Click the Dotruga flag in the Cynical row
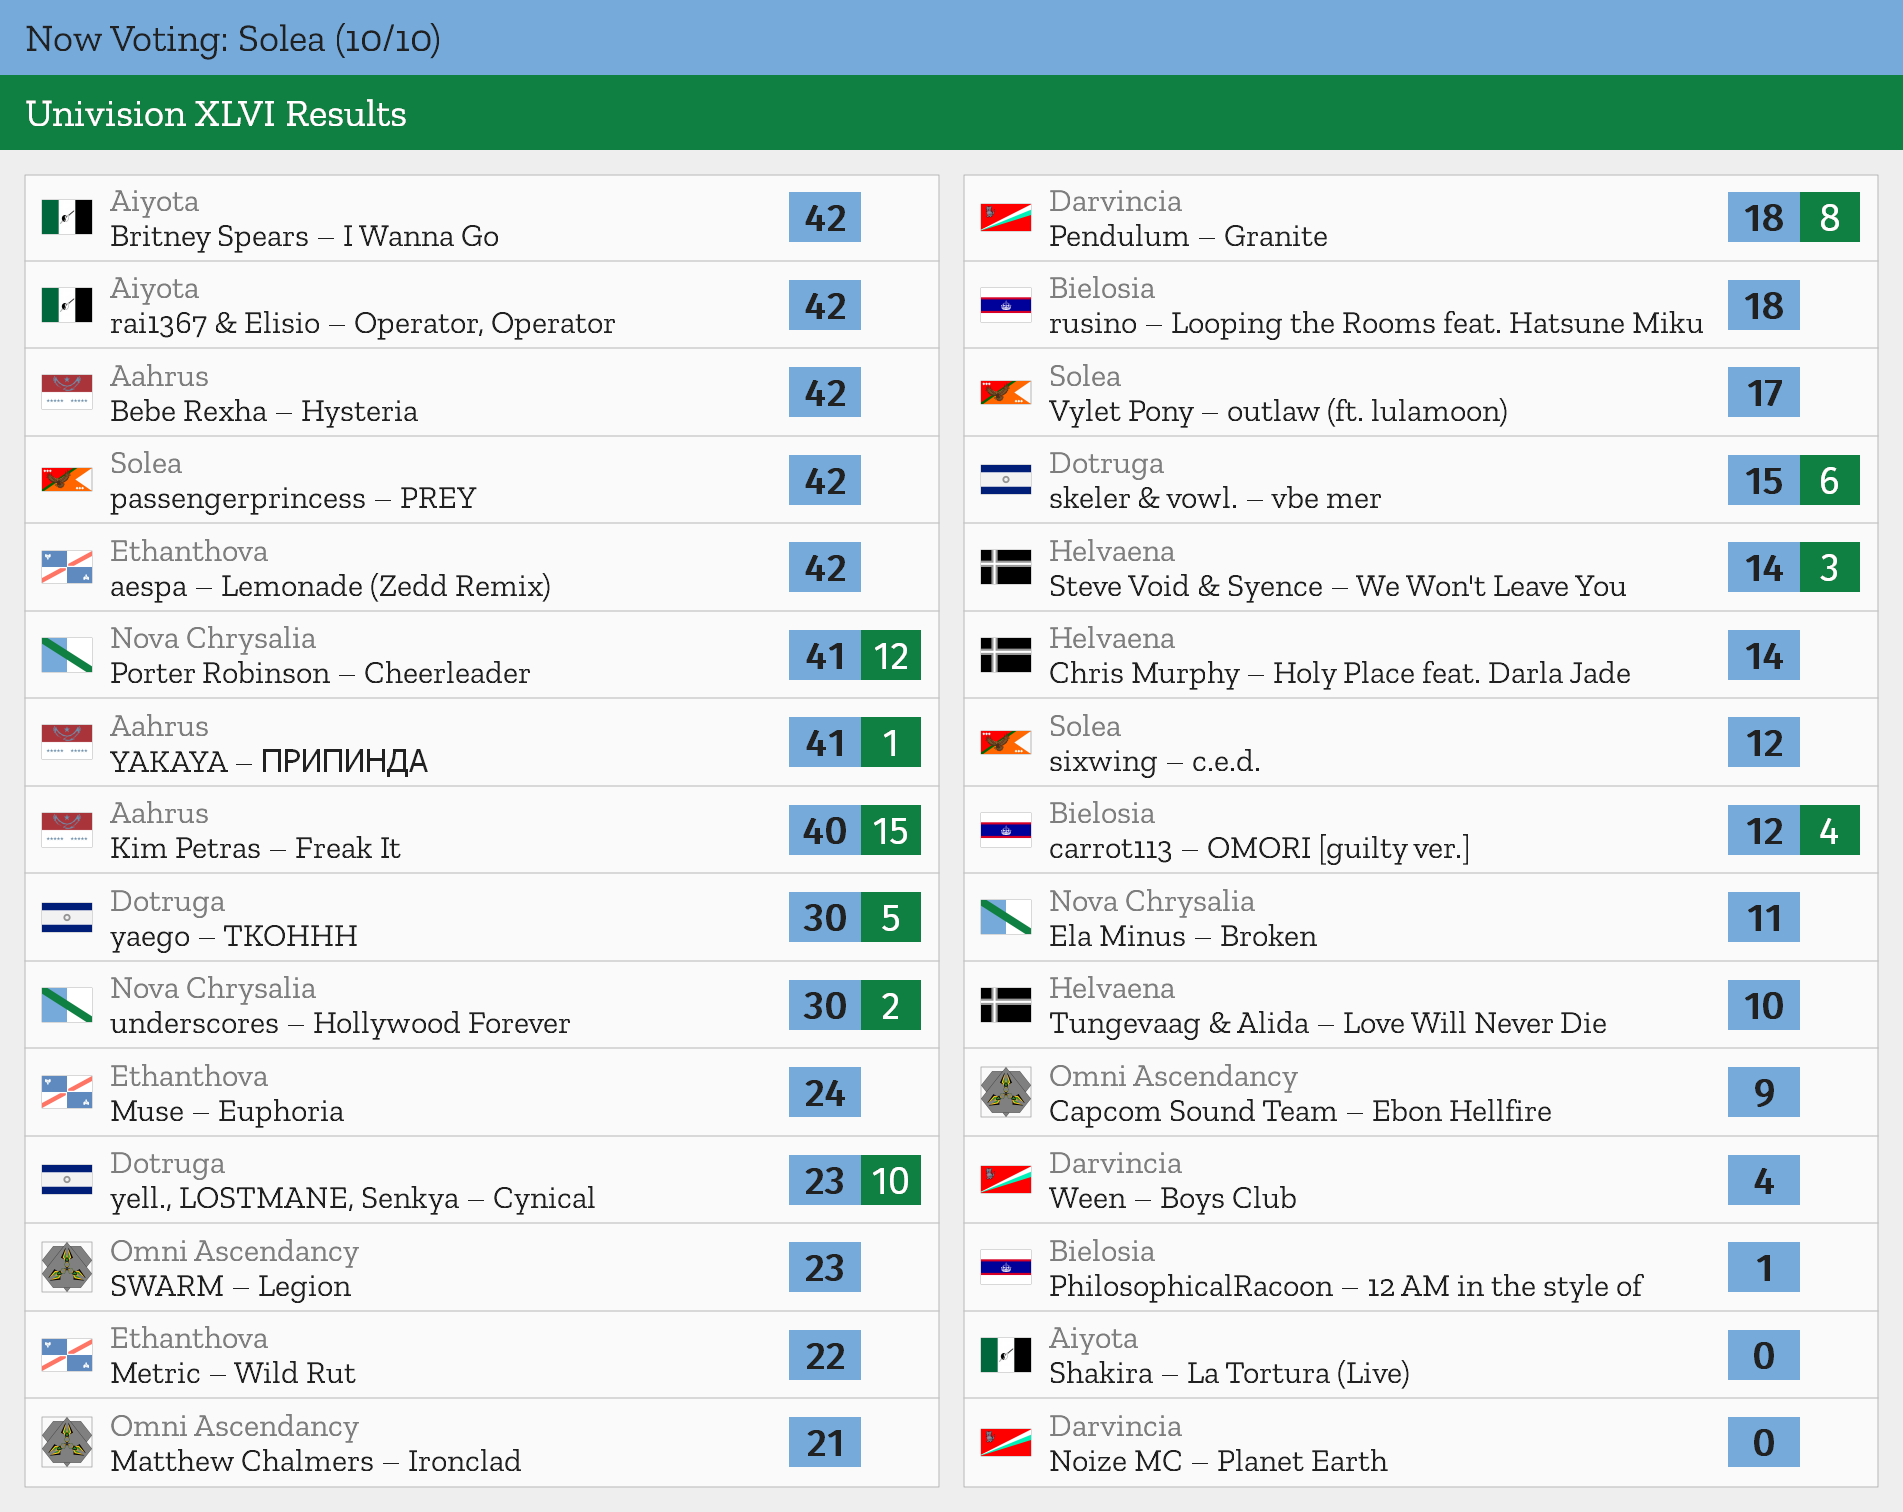 67,1180
